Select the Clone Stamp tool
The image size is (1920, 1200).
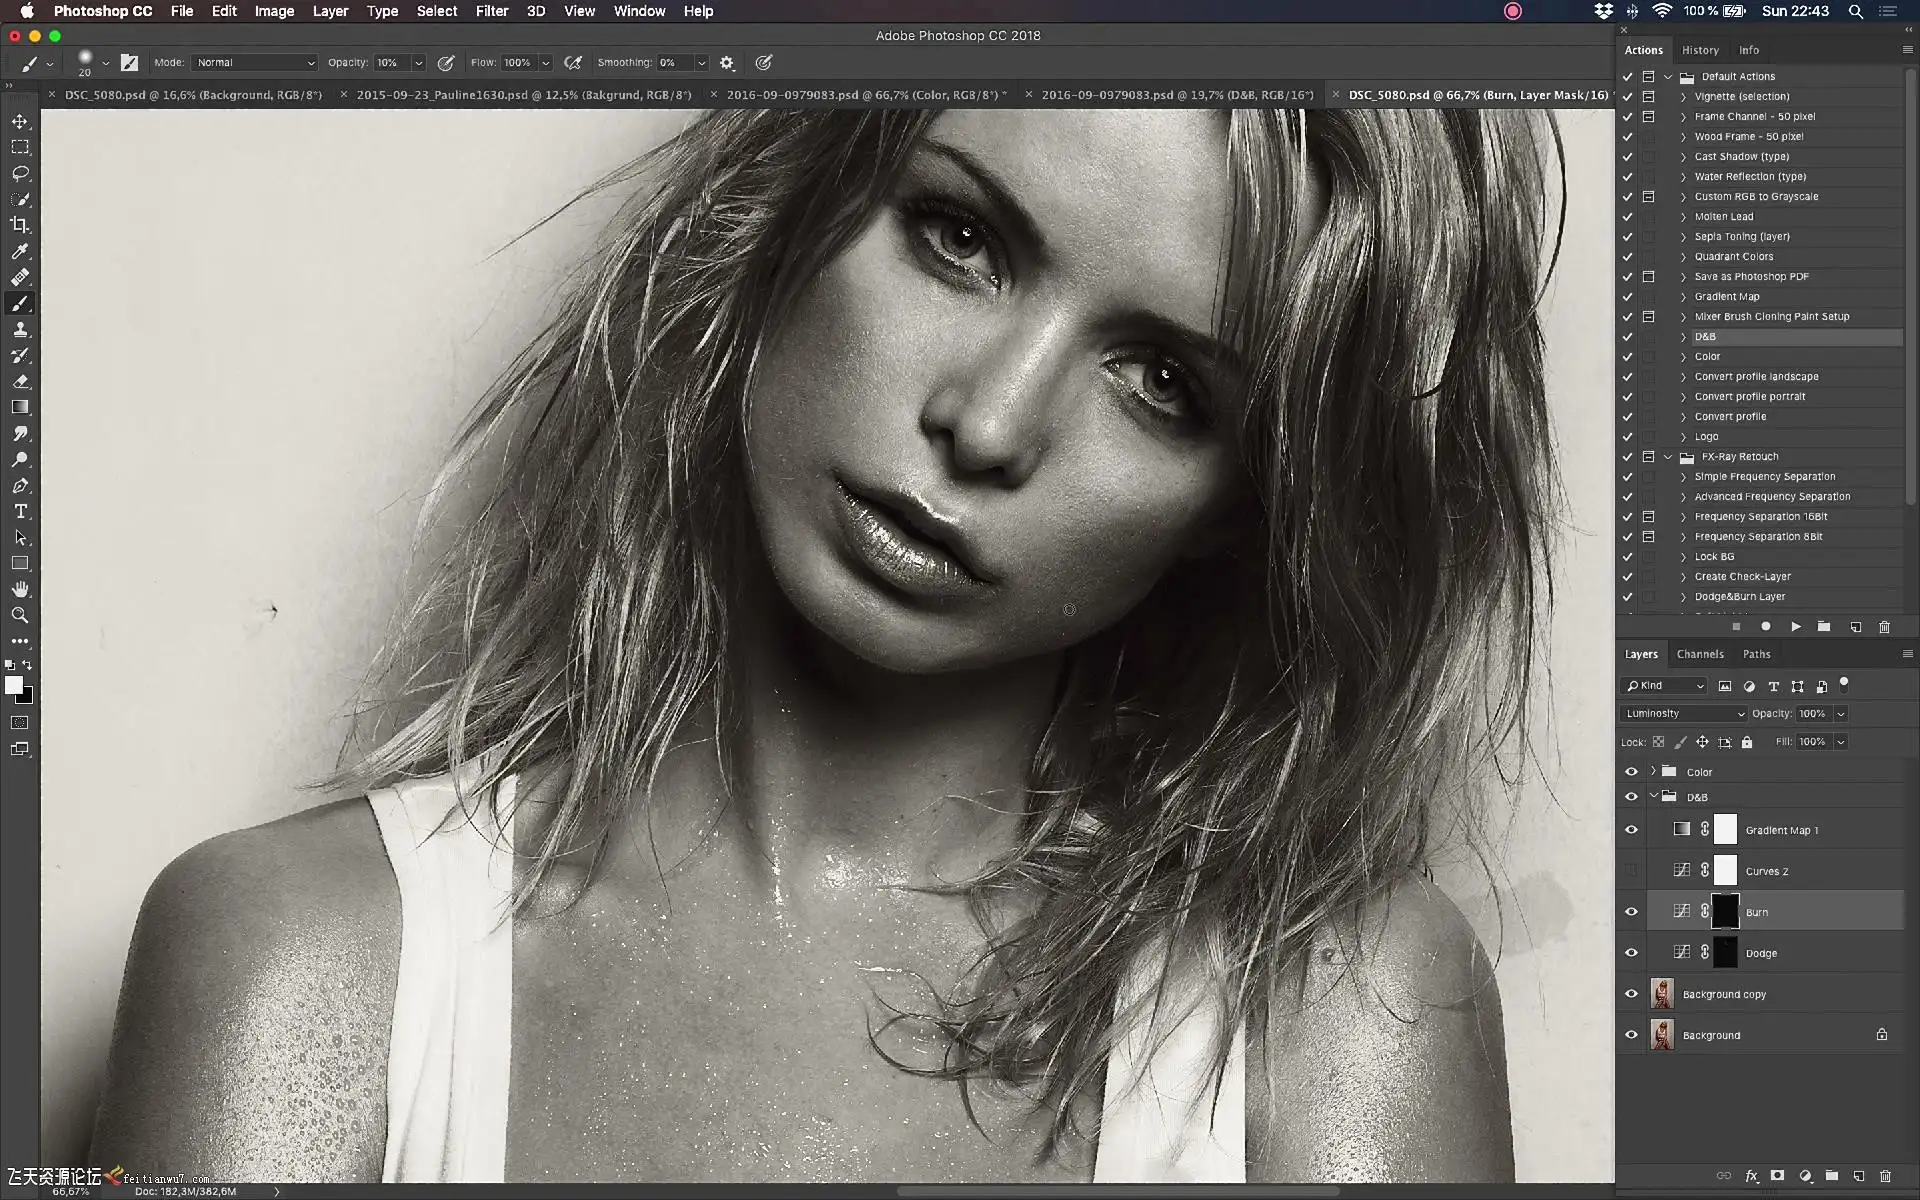click(20, 329)
